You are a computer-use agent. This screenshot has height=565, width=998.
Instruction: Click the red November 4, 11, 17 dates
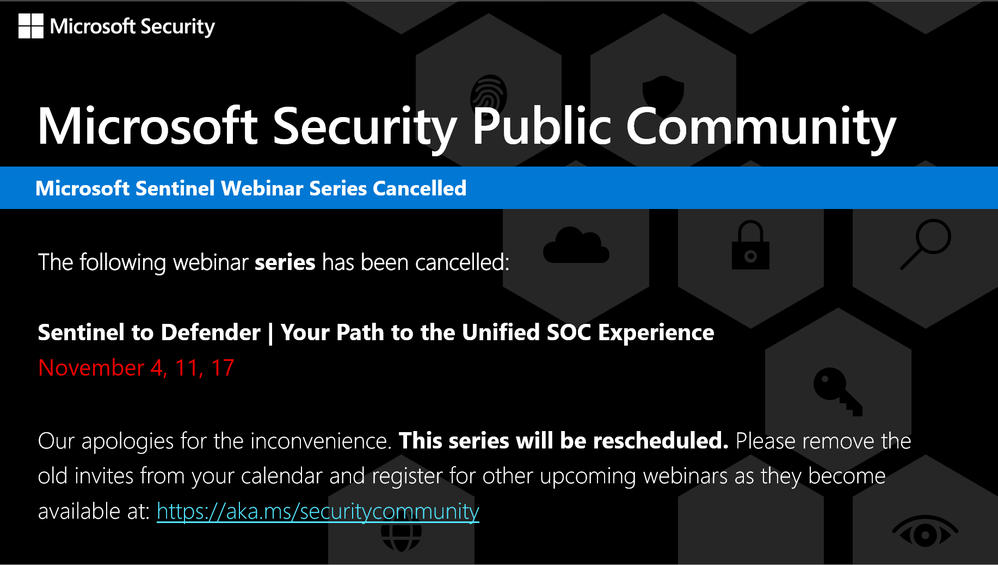coord(136,368)
